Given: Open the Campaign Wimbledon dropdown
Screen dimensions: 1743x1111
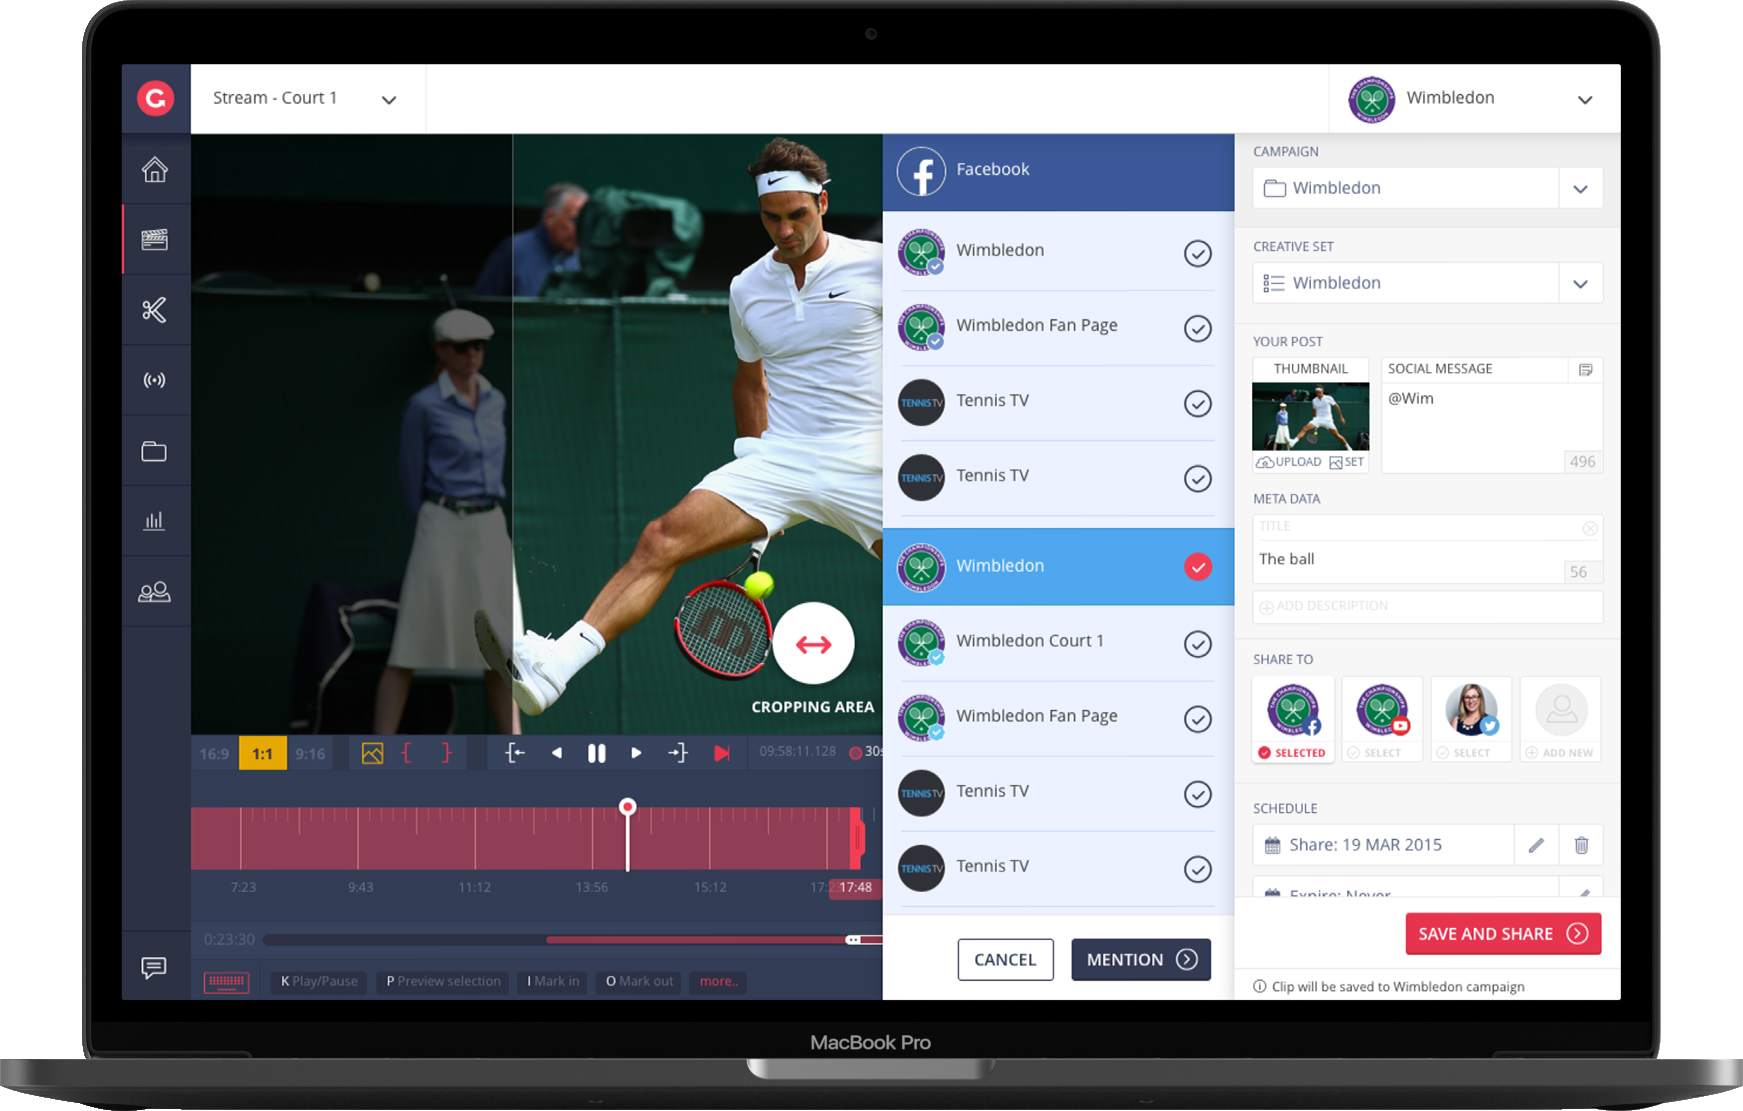Looking at the screenshot, I should pos(1580,188).
